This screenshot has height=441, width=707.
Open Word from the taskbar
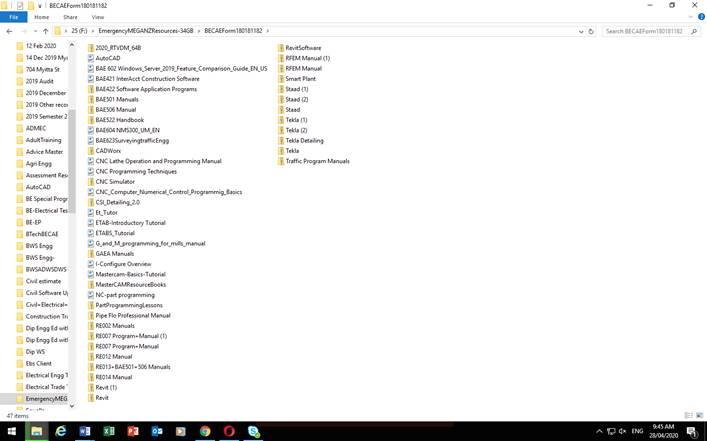[x=84, y=432]
